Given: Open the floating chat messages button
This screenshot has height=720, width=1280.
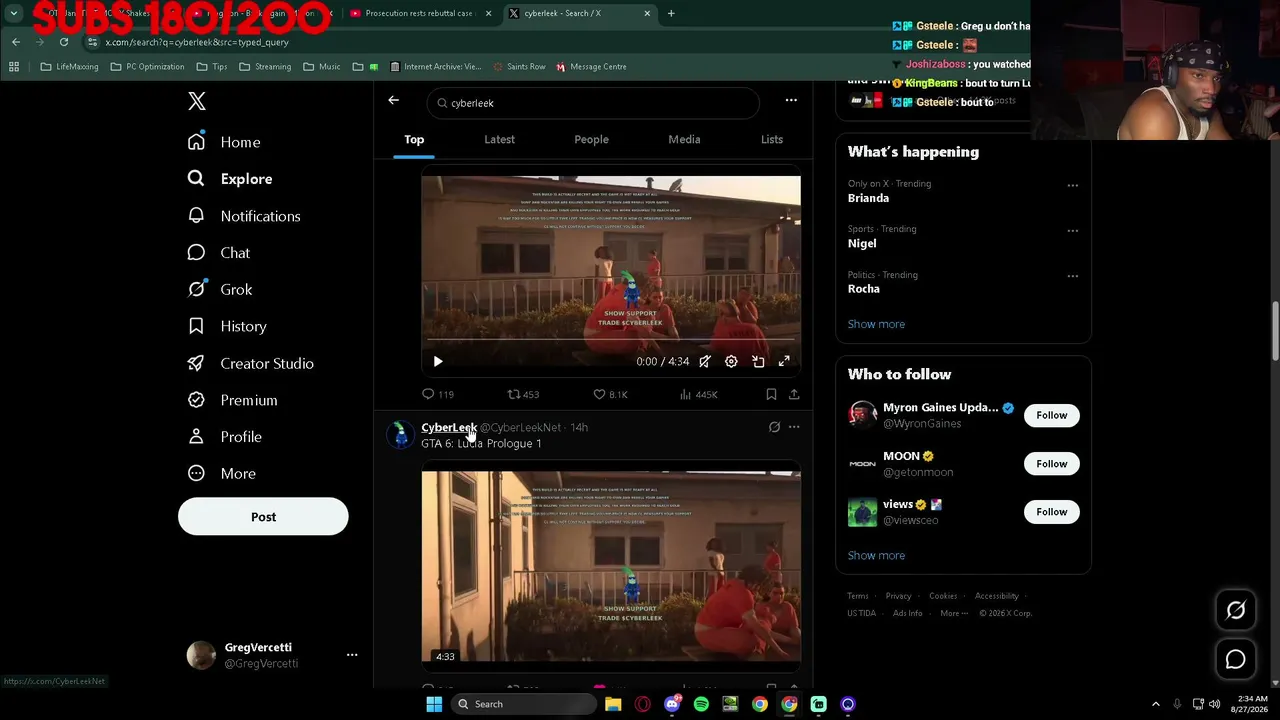Looking at the screenshot, I should click(x=1236, y=659).
